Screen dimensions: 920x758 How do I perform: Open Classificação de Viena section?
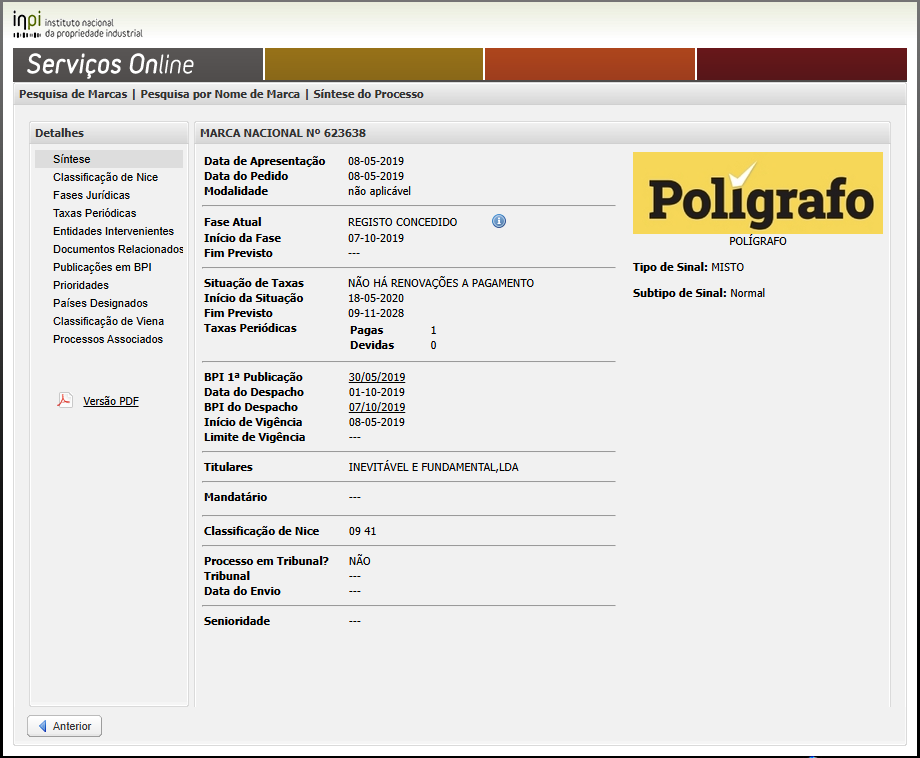(108, 321)
